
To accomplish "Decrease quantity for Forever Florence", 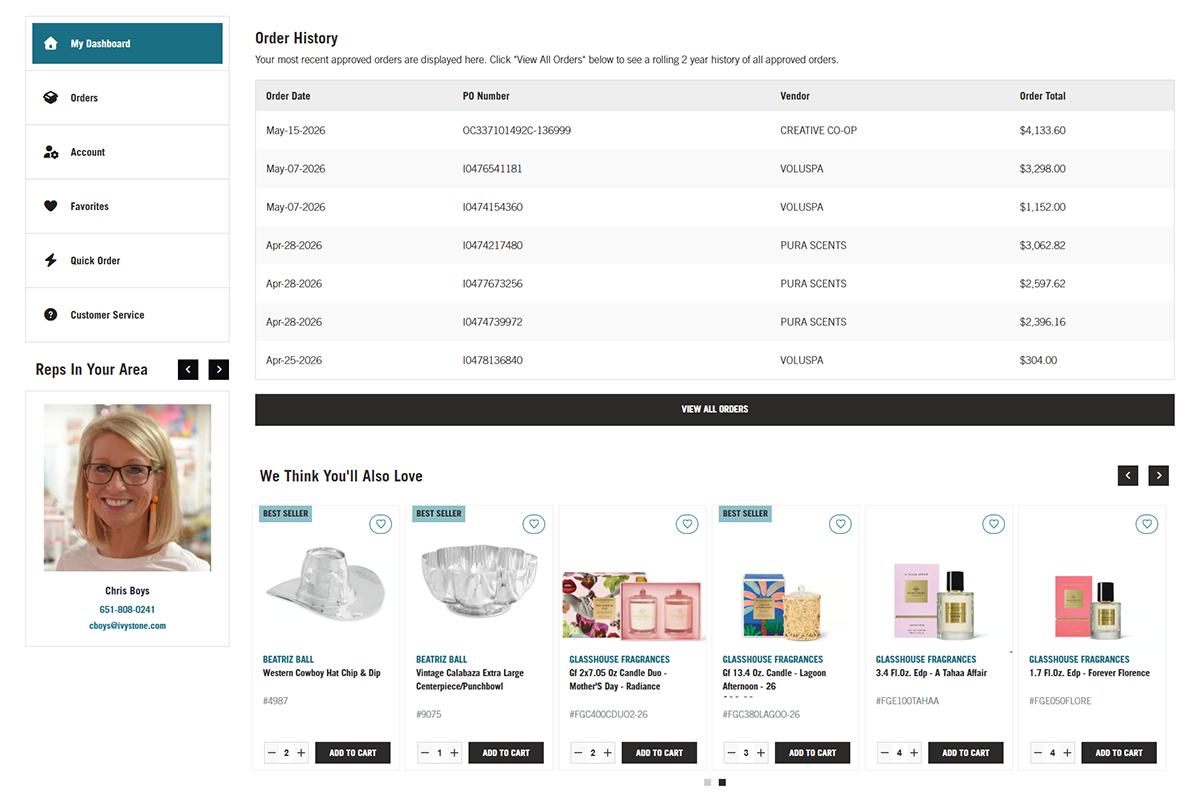I will click(x=1038, y=753).
